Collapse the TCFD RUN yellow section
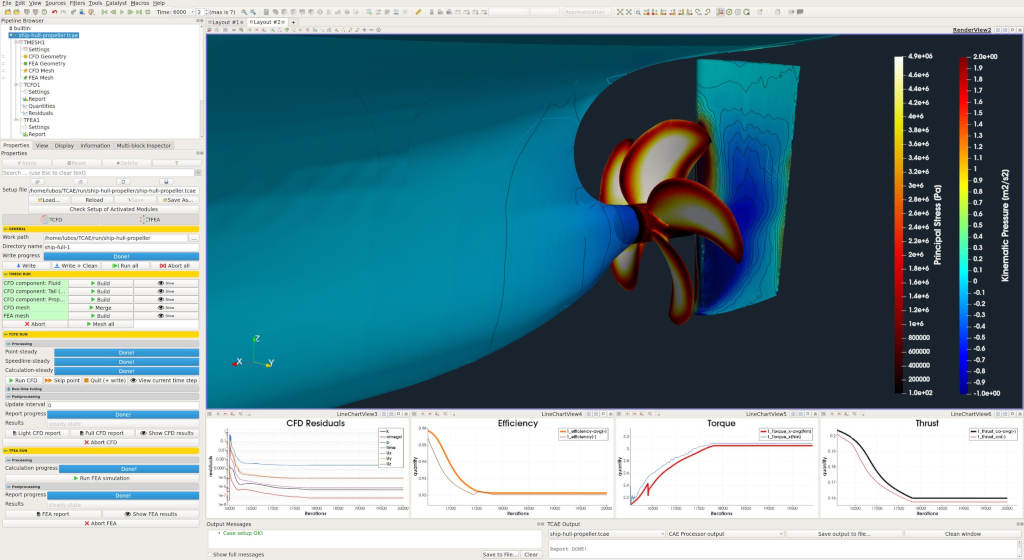1024x560 pixels. (x=101, y=334)
